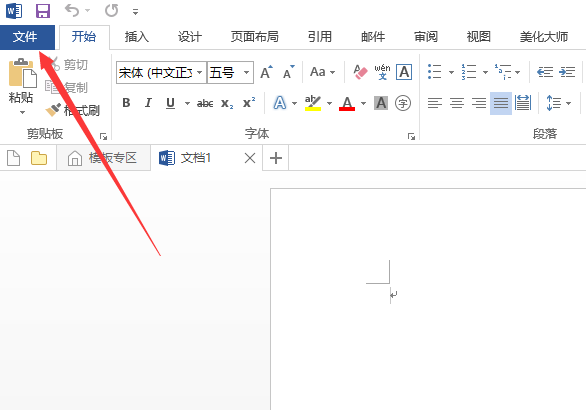The width and height of the screenshot is (586, 410).
Task: Toggle Bold formatting
Action: pos(126,103)
